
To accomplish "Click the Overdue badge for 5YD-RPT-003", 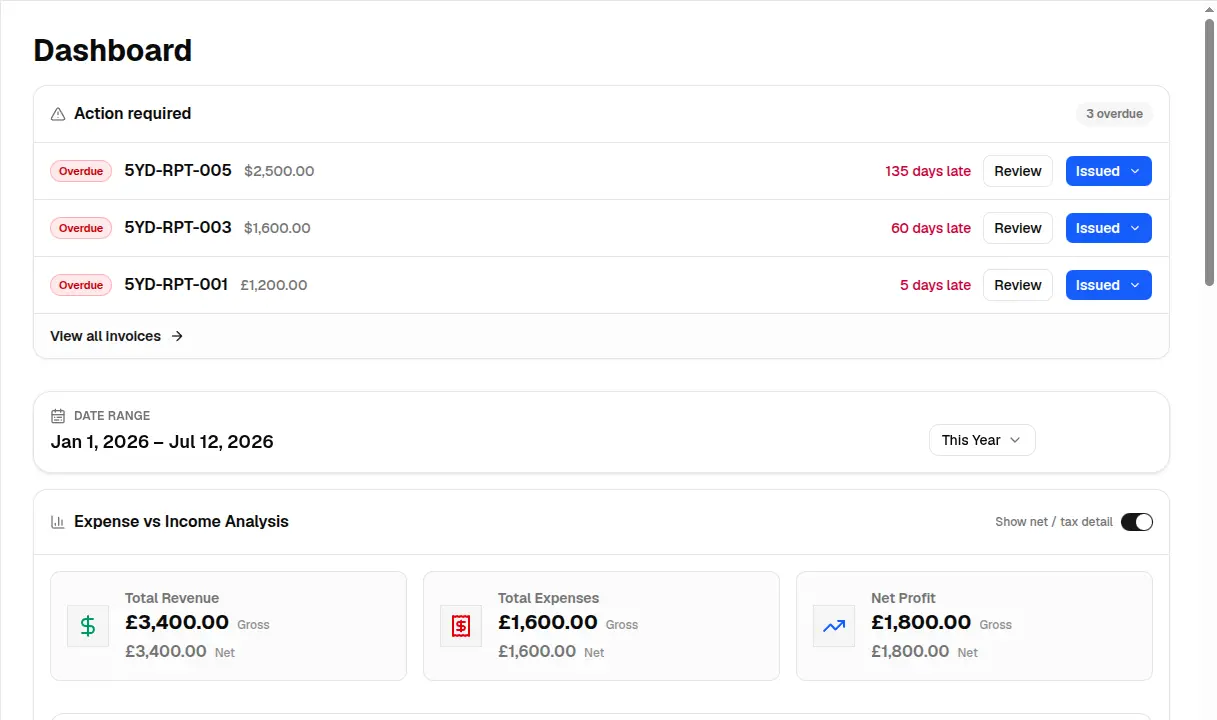I will [81, 228].
